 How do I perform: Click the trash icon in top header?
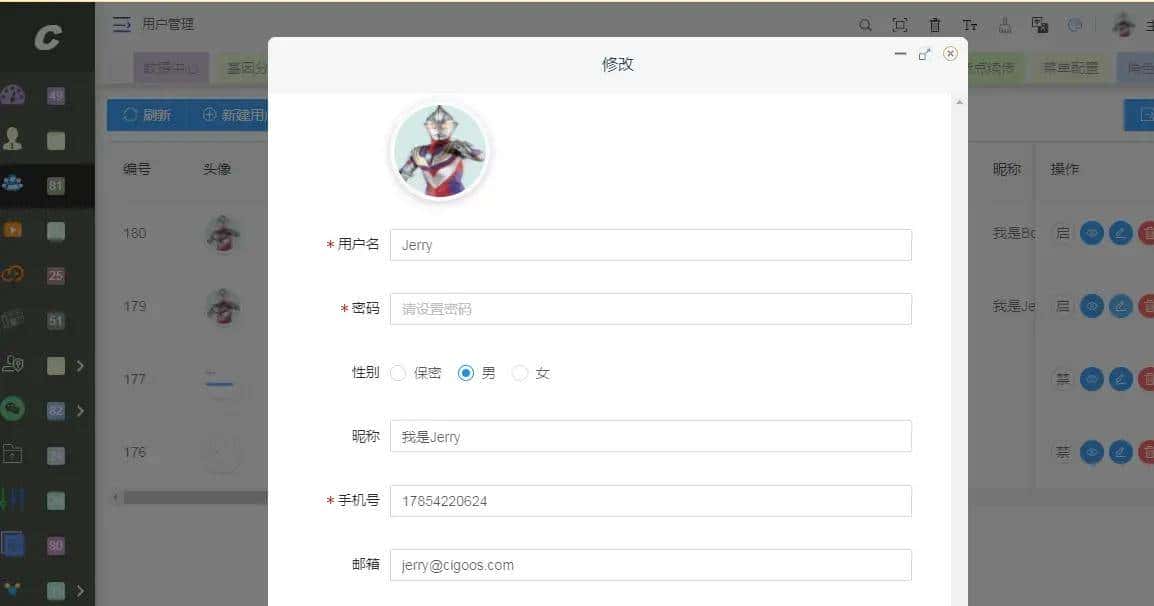click(x=935, y=25)
